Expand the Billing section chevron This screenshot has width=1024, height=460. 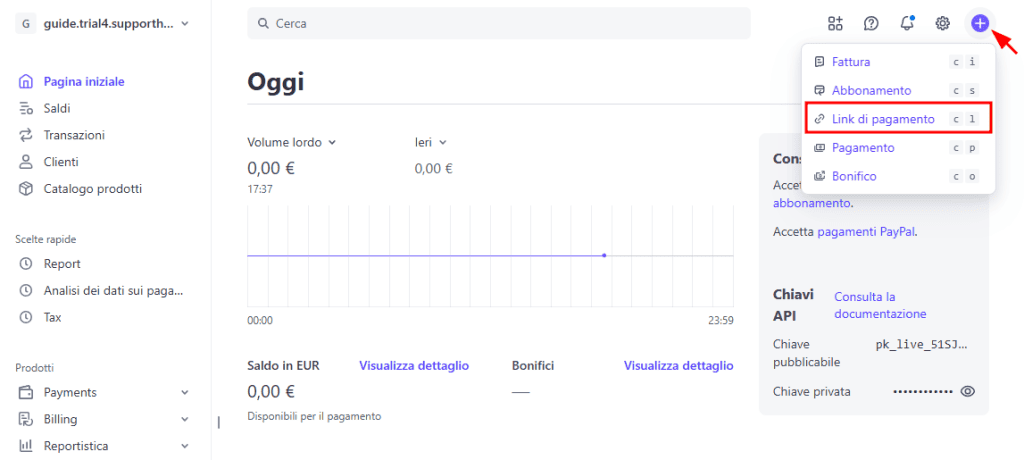tap(185, 419)
